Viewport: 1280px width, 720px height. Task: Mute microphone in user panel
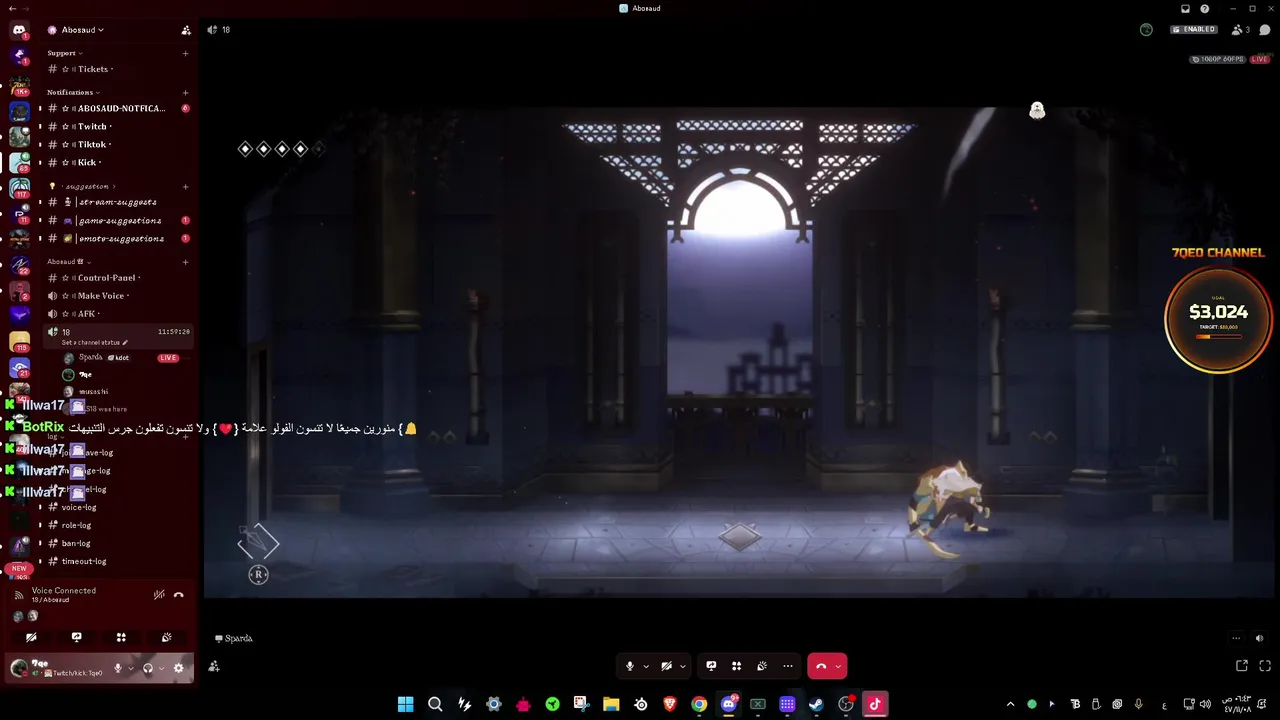click(118, 668)
